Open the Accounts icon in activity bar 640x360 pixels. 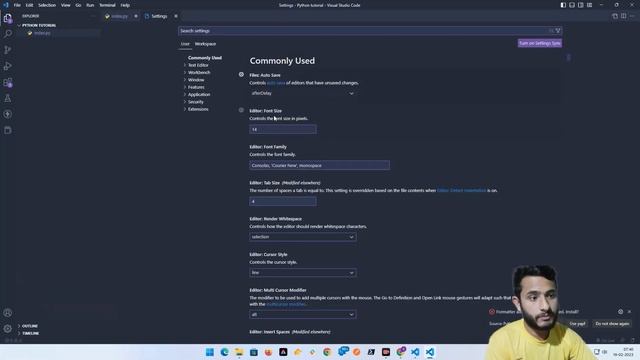(x=8, y=313)
